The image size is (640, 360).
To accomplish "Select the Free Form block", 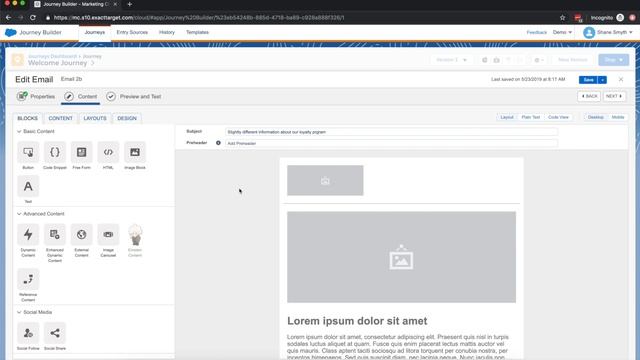I will pos(82,152).
